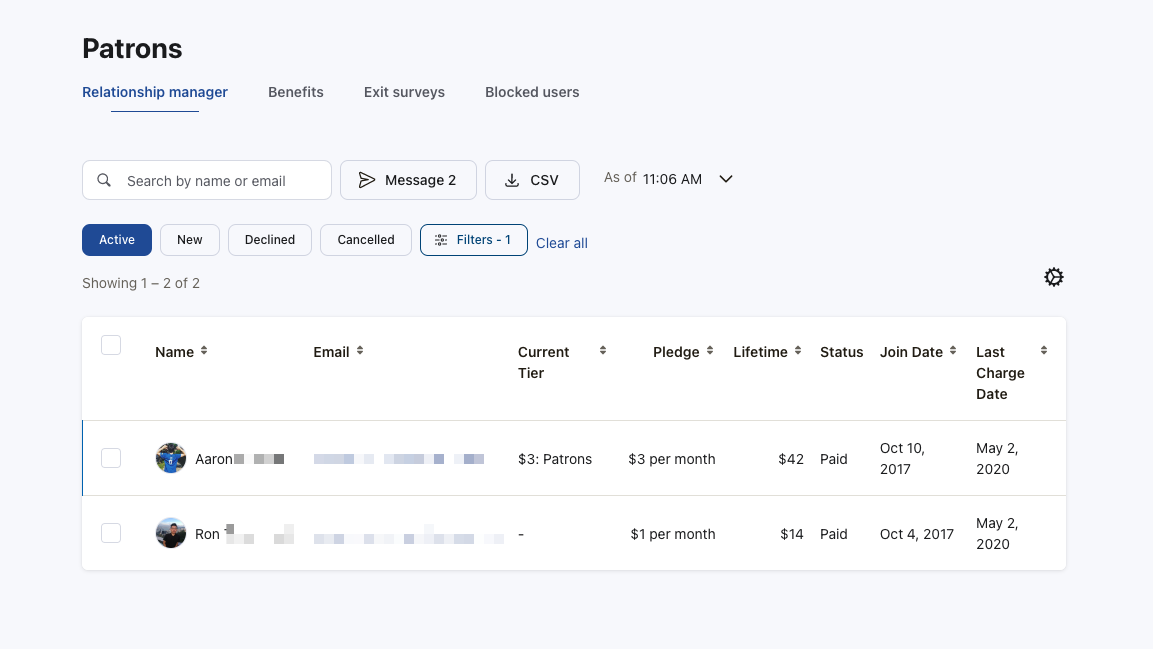Check Ron's row checkbox

pos(111,533)
